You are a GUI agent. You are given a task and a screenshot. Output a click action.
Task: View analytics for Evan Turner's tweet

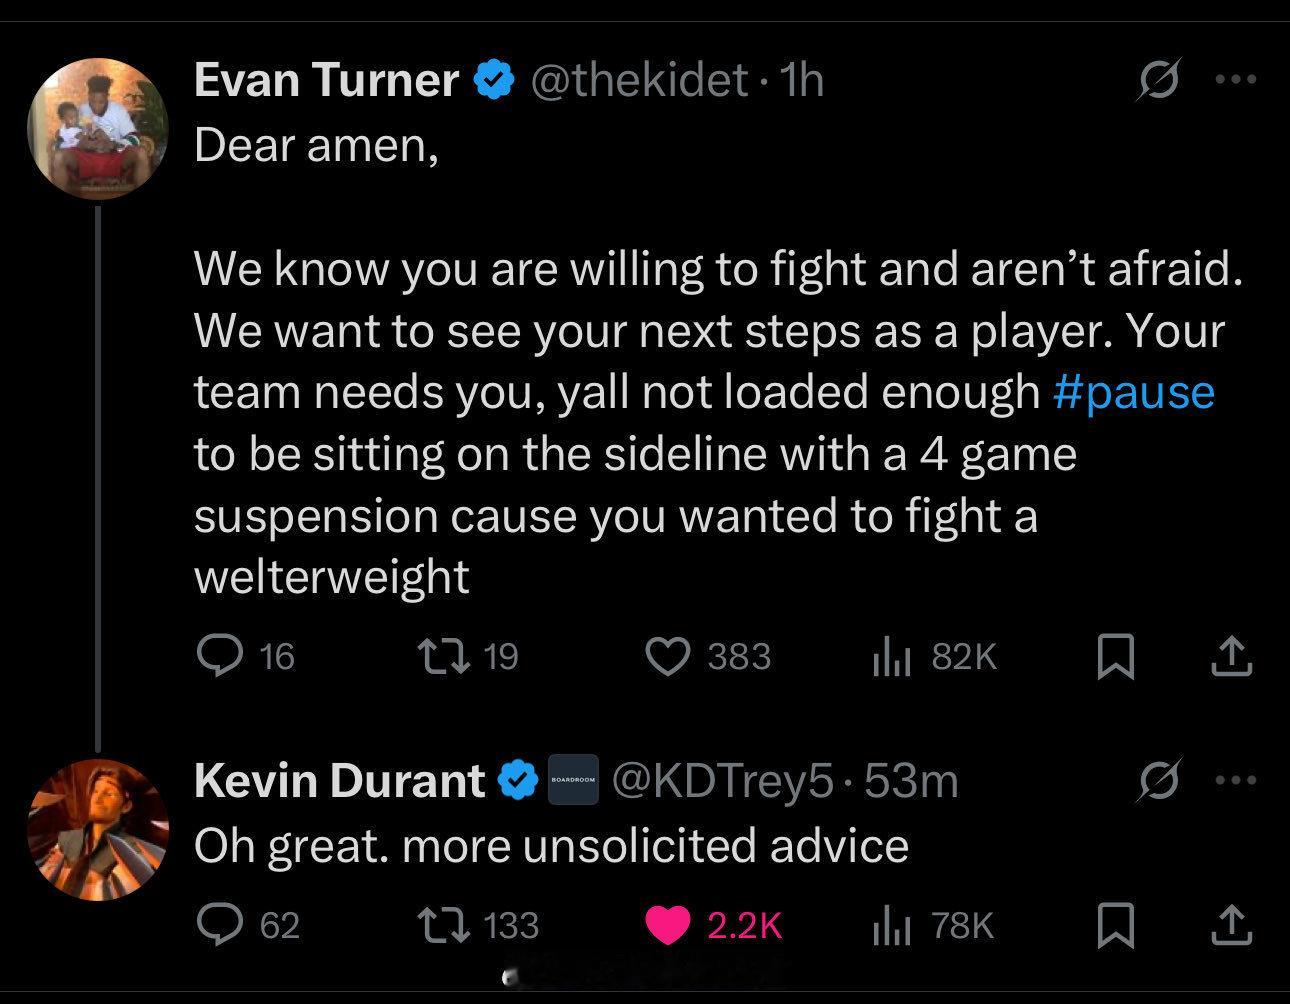point(890,656)
